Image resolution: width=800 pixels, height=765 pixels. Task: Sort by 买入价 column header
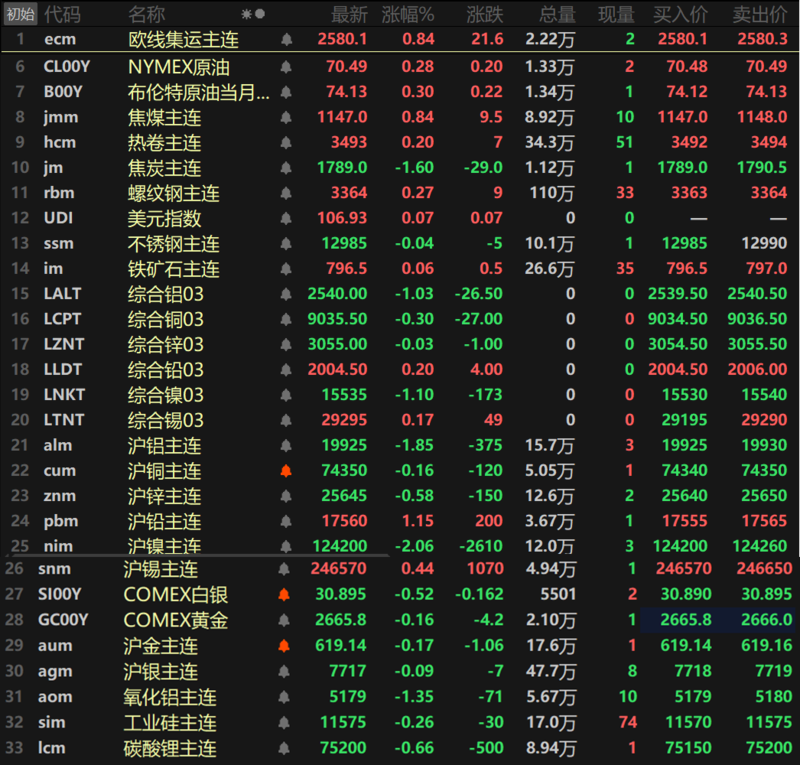click(x=681, y=14)
